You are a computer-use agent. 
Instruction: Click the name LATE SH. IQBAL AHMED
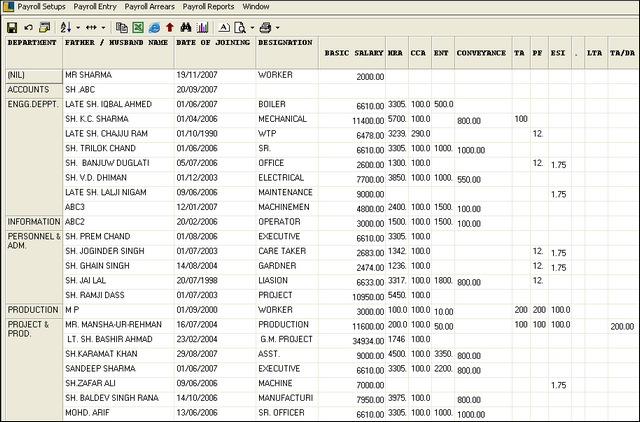pyautogui.click(x=109, y=104)
